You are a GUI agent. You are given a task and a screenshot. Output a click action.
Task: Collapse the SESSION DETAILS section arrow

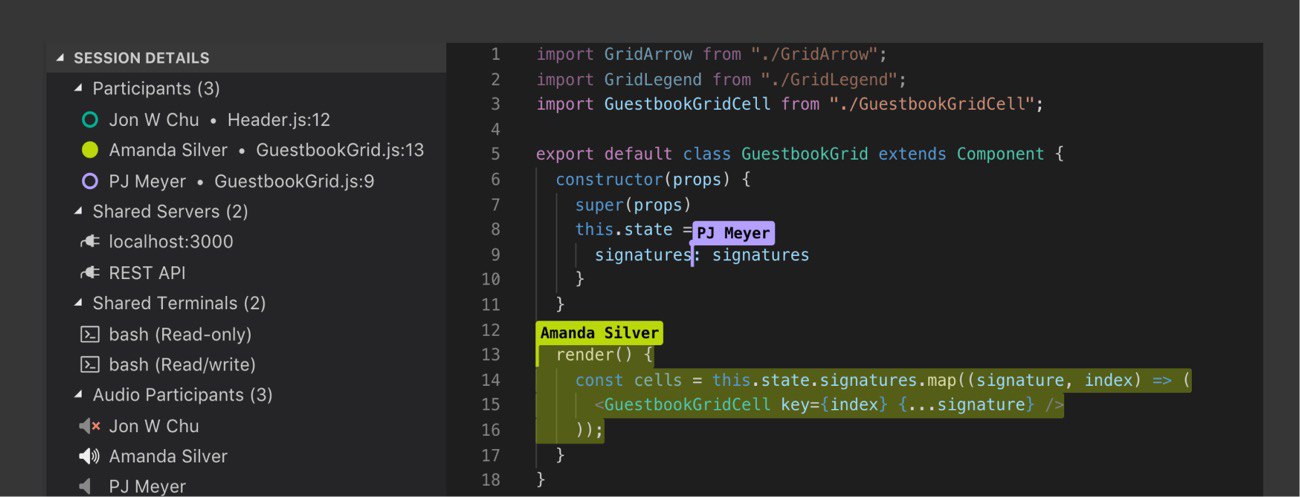(60, 58)
